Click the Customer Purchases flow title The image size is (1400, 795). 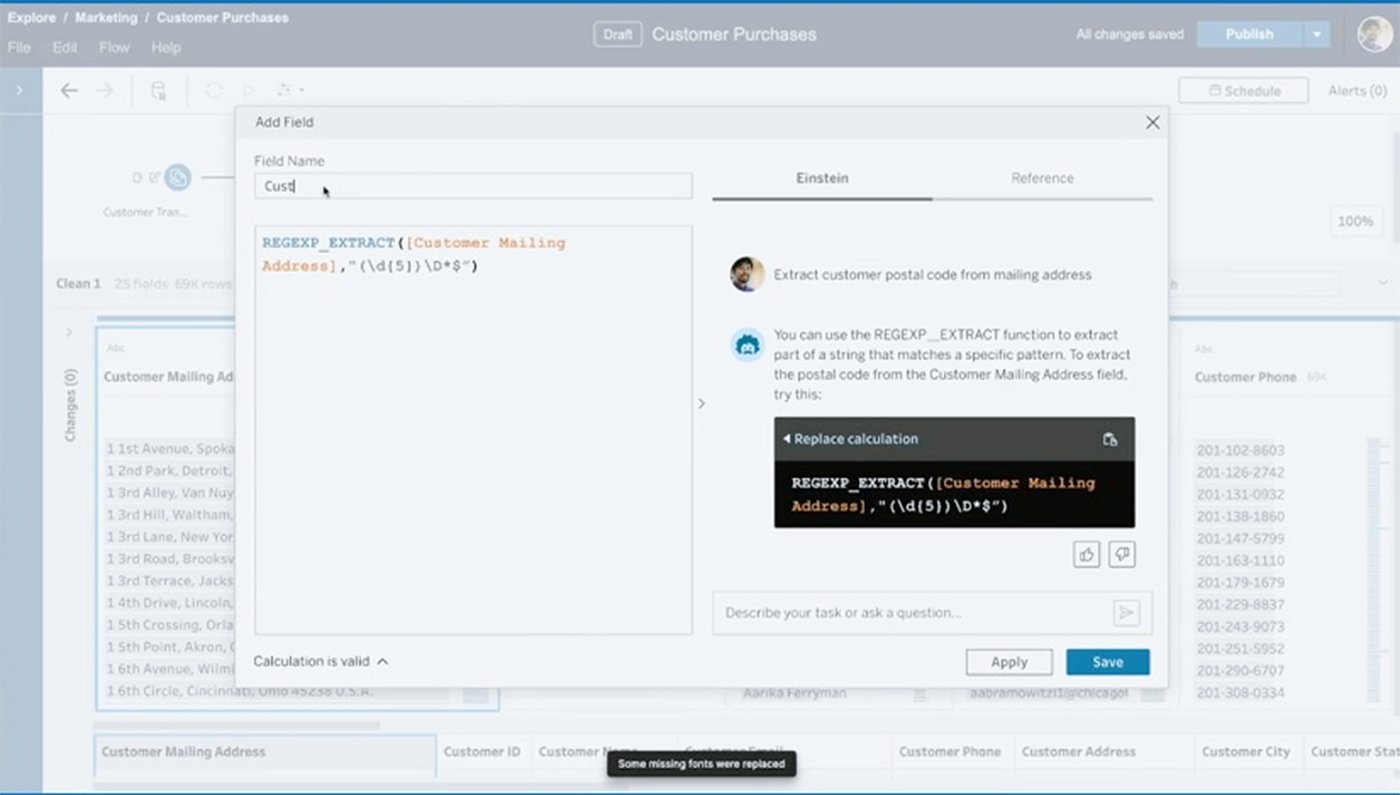coord(734,34)
